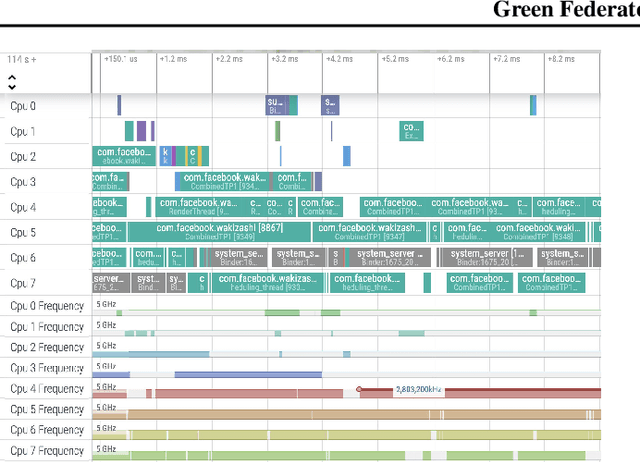The height and width of the screenshot is (462, 640).
Task: Click the yellow slice on Cpu 2
Action: coord(201,156)
